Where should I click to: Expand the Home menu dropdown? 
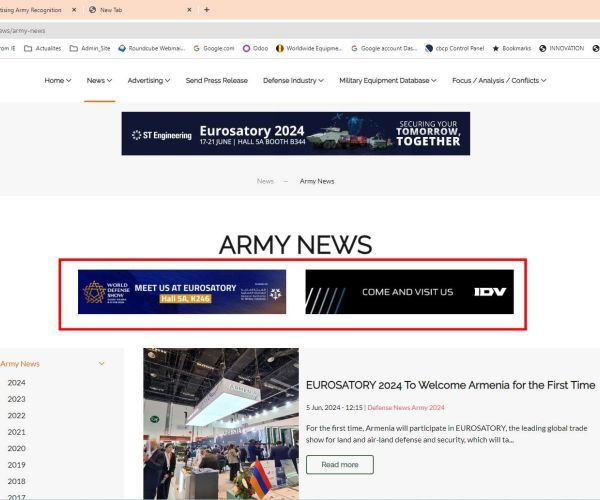coord(57,81)
